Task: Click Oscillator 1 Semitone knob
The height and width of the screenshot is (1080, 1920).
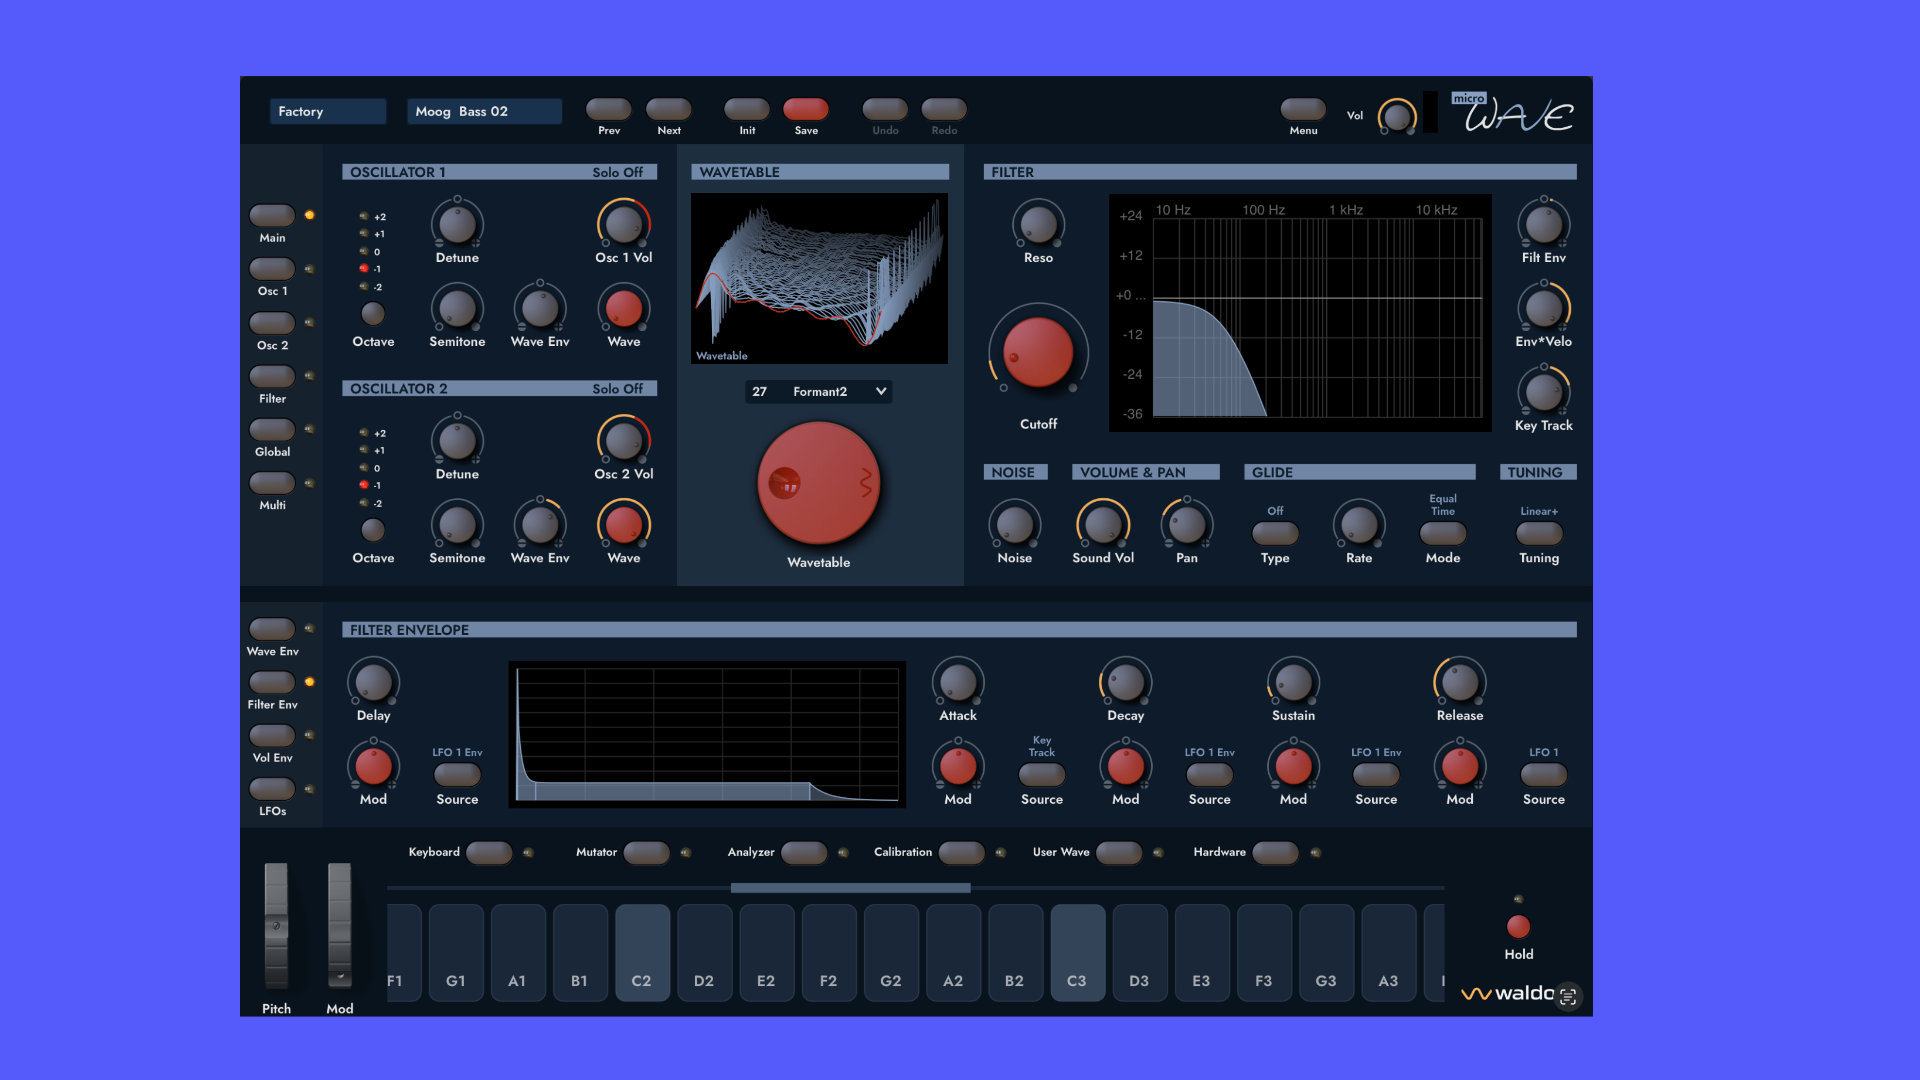Action: [457, 308]
